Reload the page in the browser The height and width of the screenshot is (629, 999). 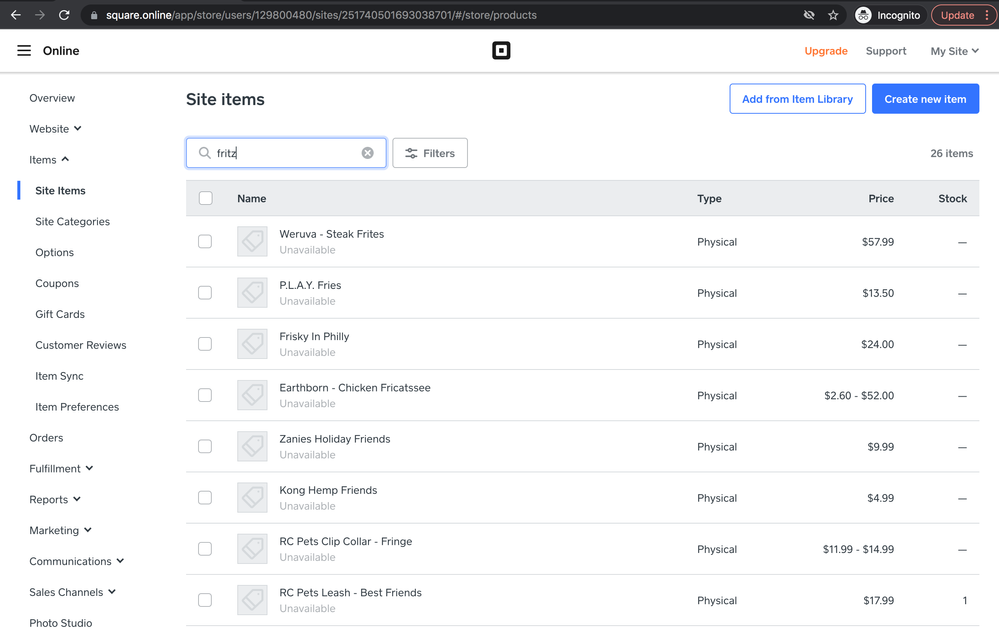click(64, 15)
